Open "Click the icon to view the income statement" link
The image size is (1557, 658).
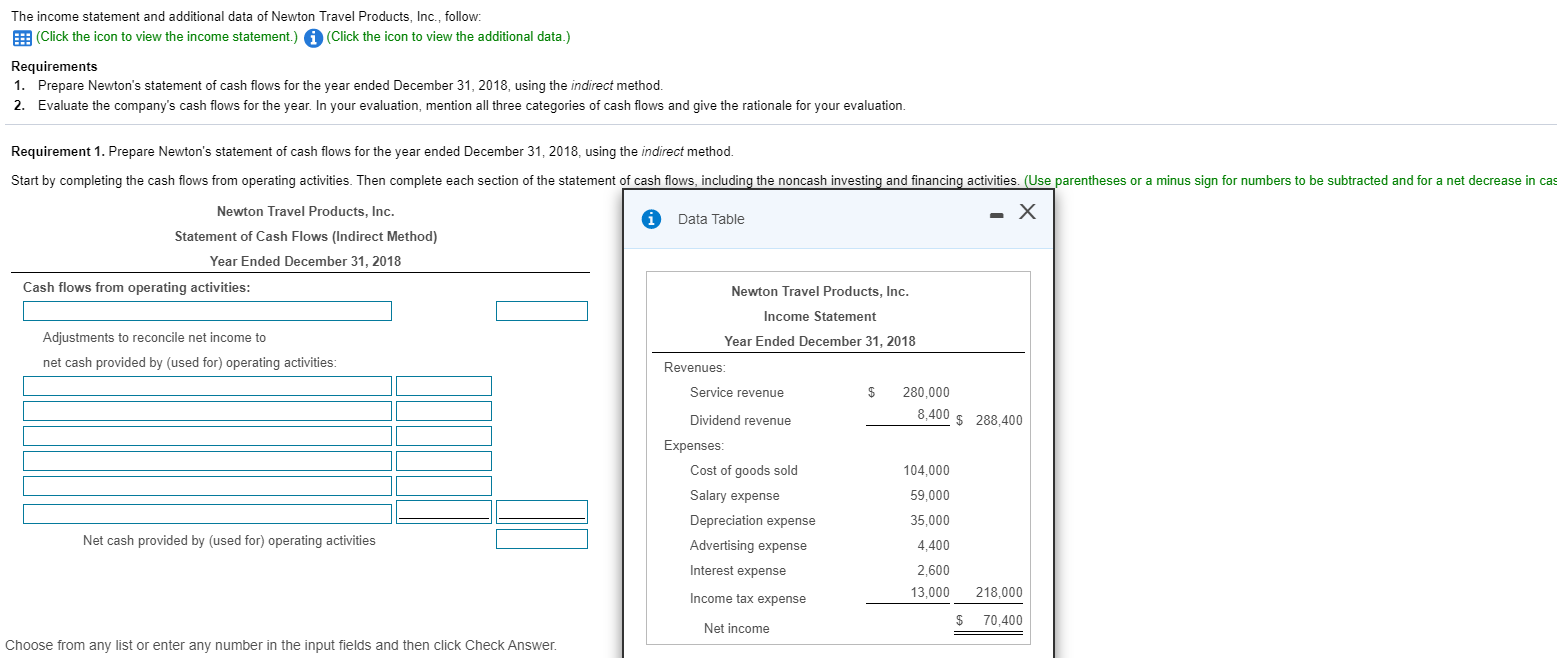coord(167,37)
